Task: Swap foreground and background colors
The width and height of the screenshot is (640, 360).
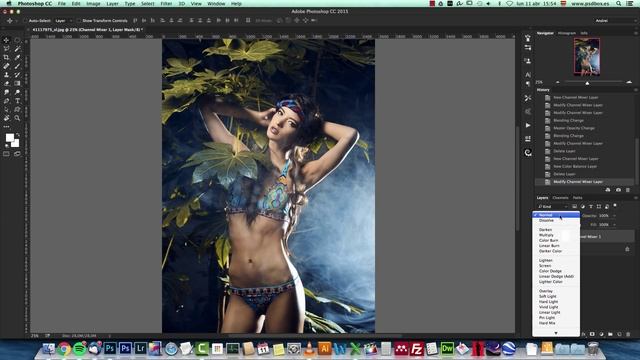Action: point(18,134)
